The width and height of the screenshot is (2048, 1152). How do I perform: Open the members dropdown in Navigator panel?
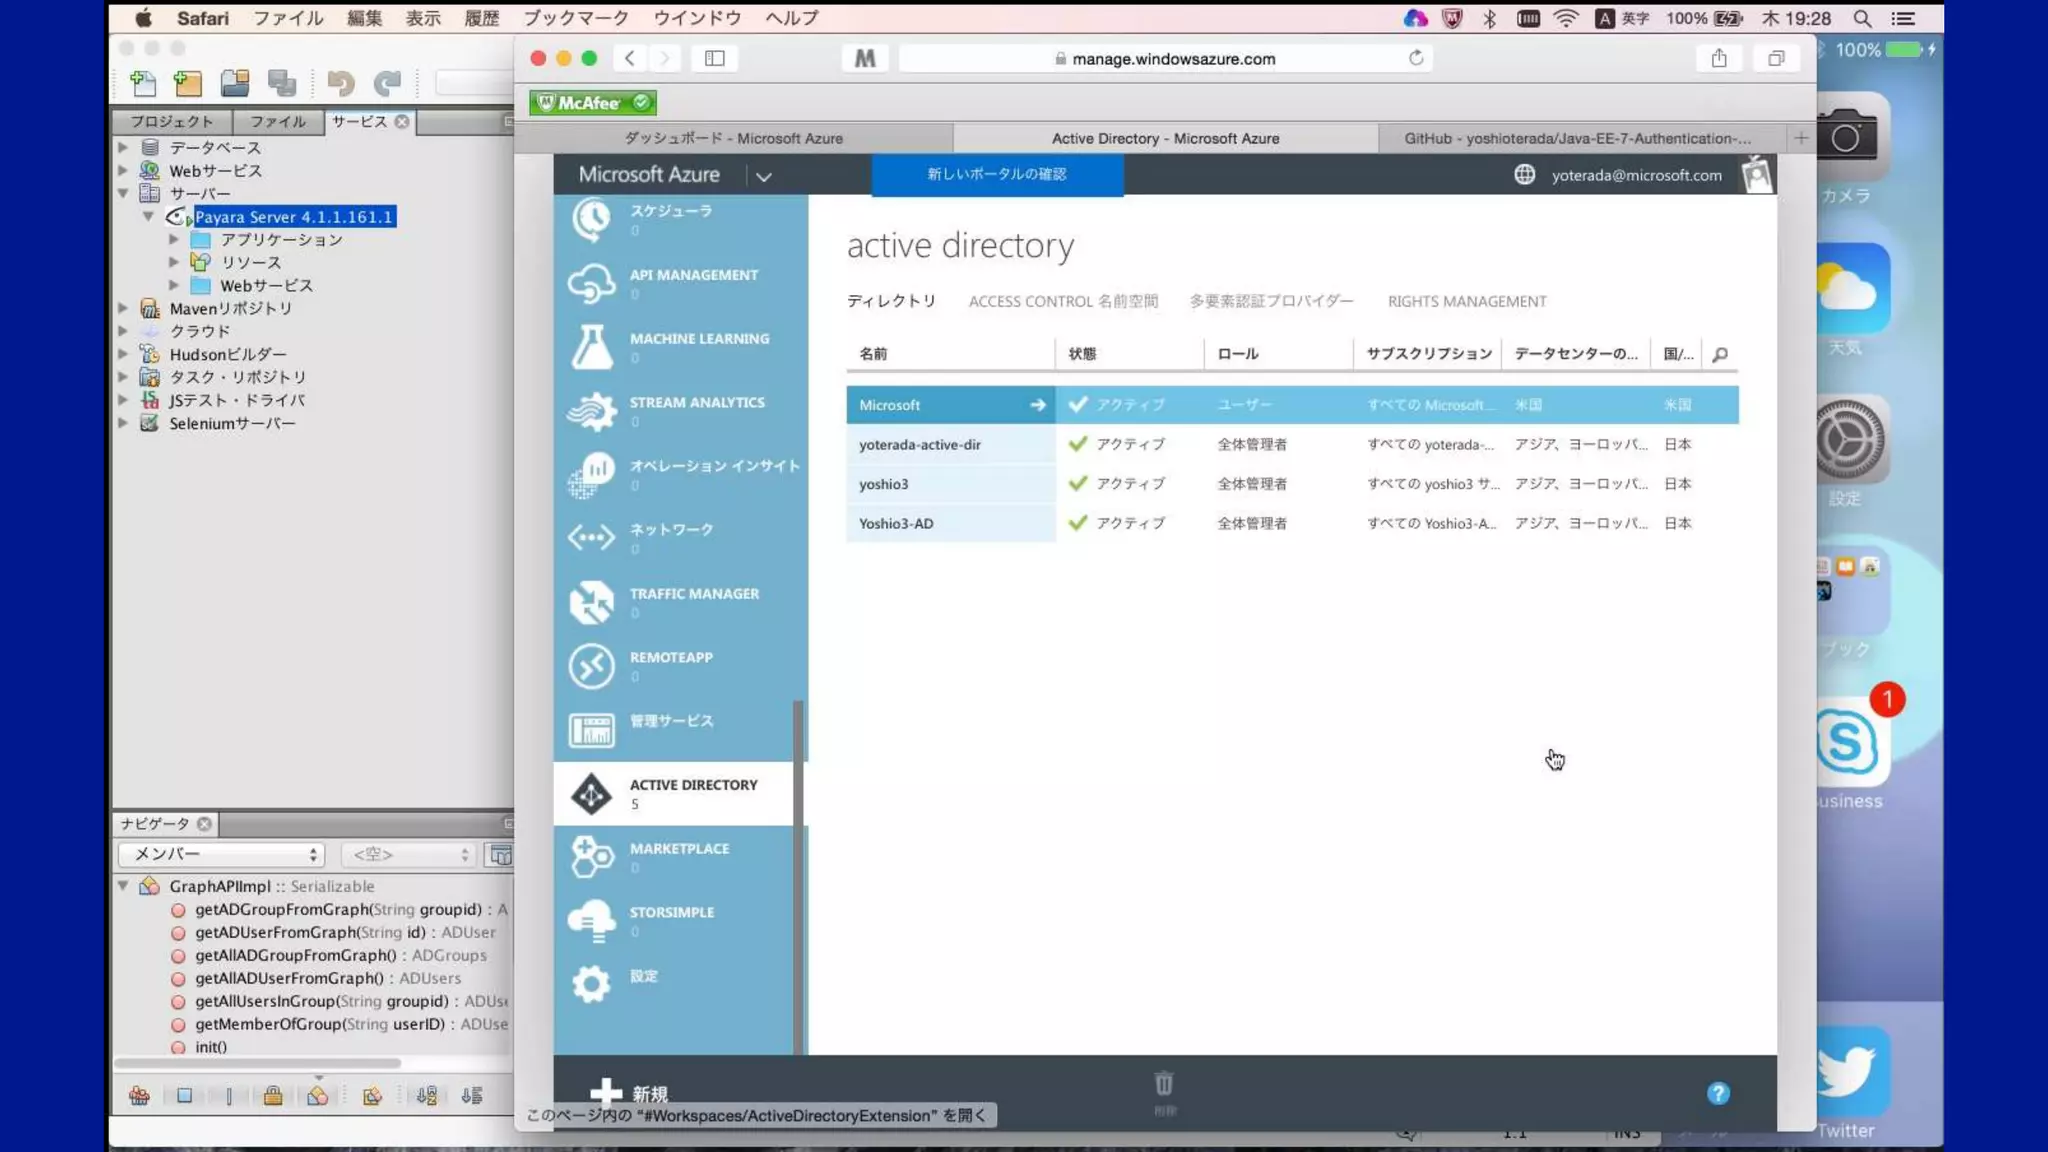click(222, 854)
